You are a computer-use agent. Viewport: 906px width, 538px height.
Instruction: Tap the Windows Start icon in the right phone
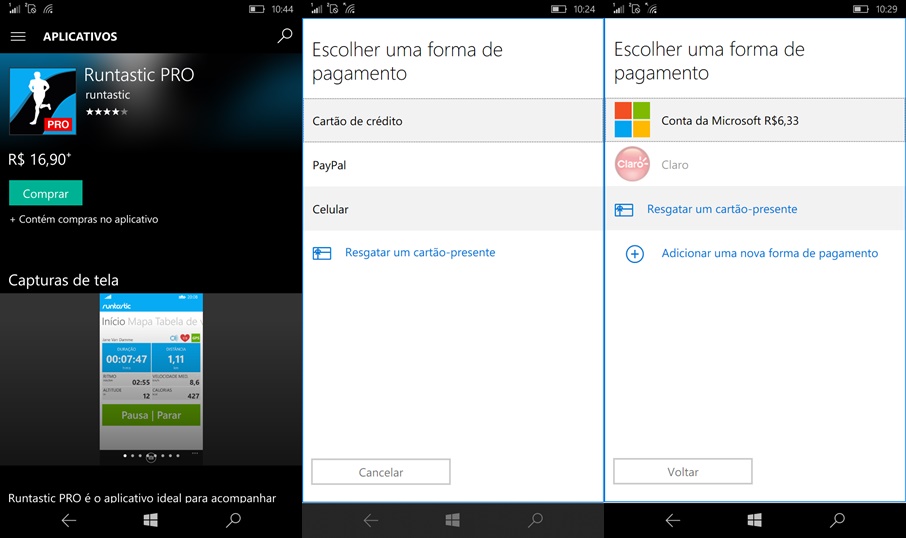pos(755,521)
